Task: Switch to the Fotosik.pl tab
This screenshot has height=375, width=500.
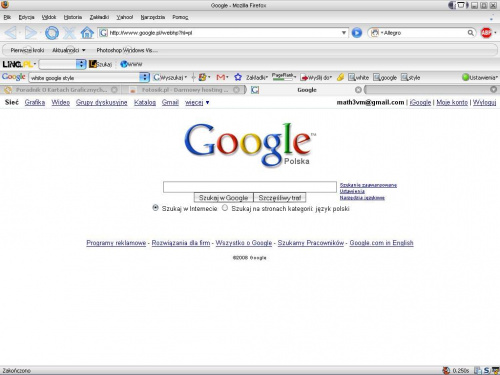Action: click(184, 90)
